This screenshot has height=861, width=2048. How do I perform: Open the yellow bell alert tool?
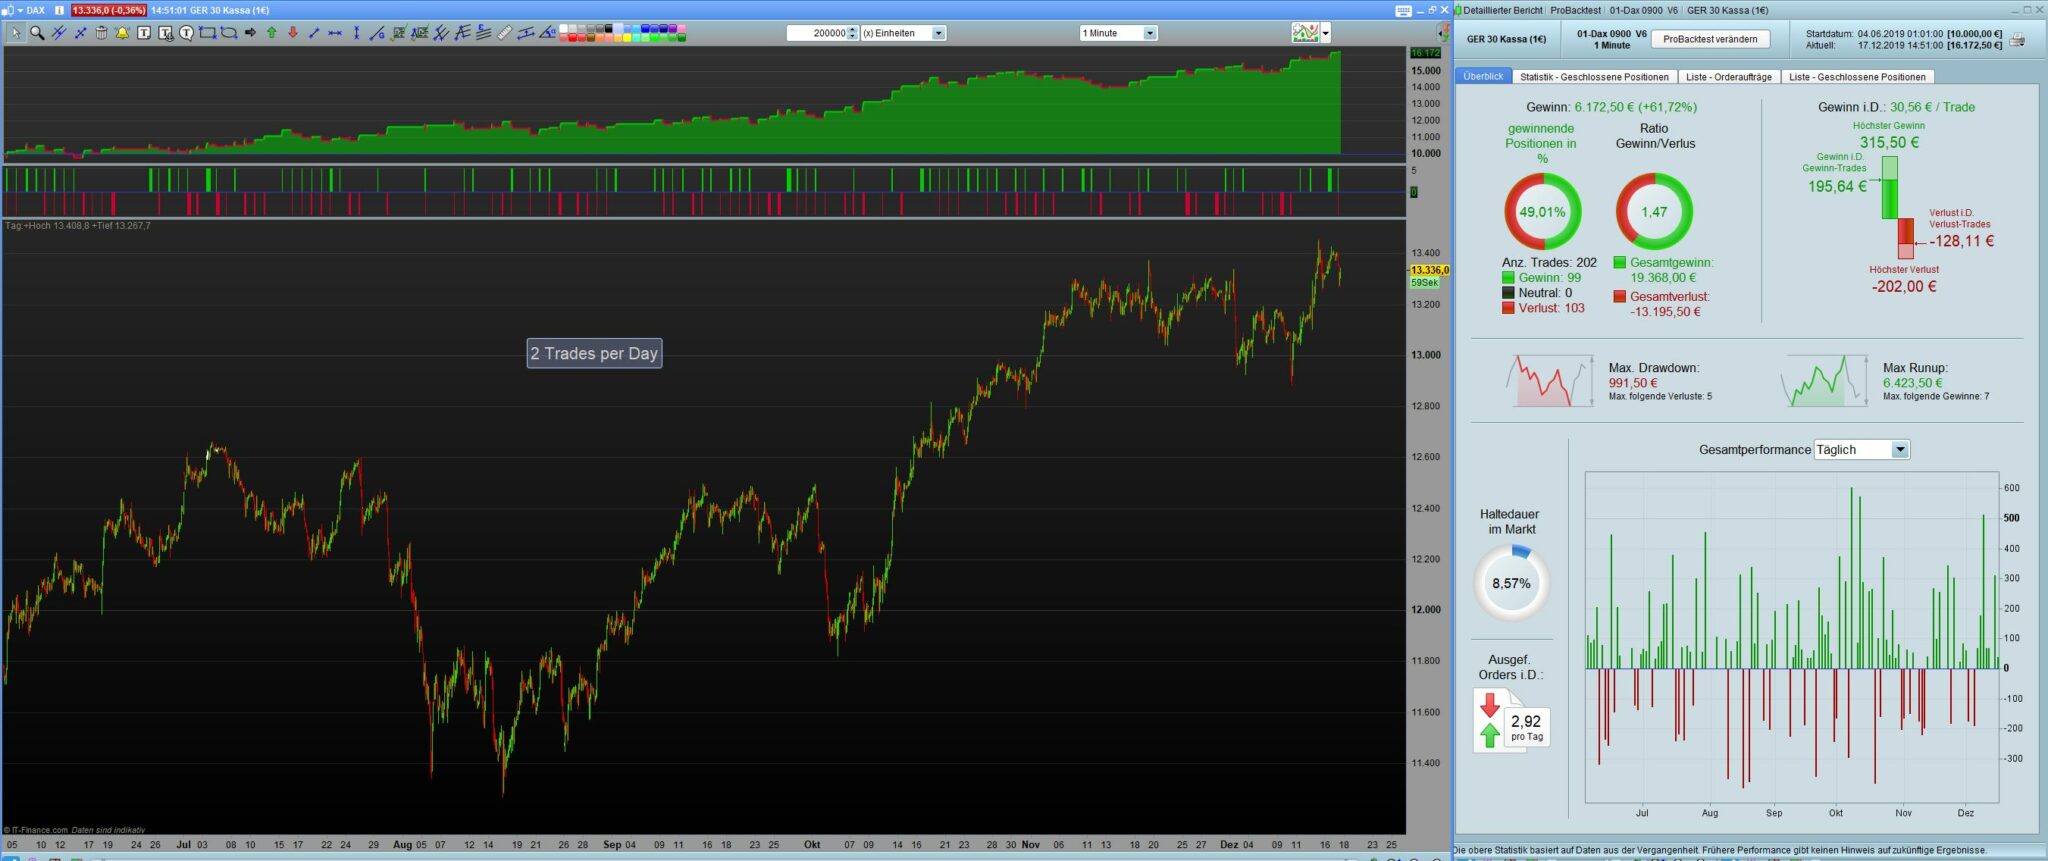tap(122, 33)
